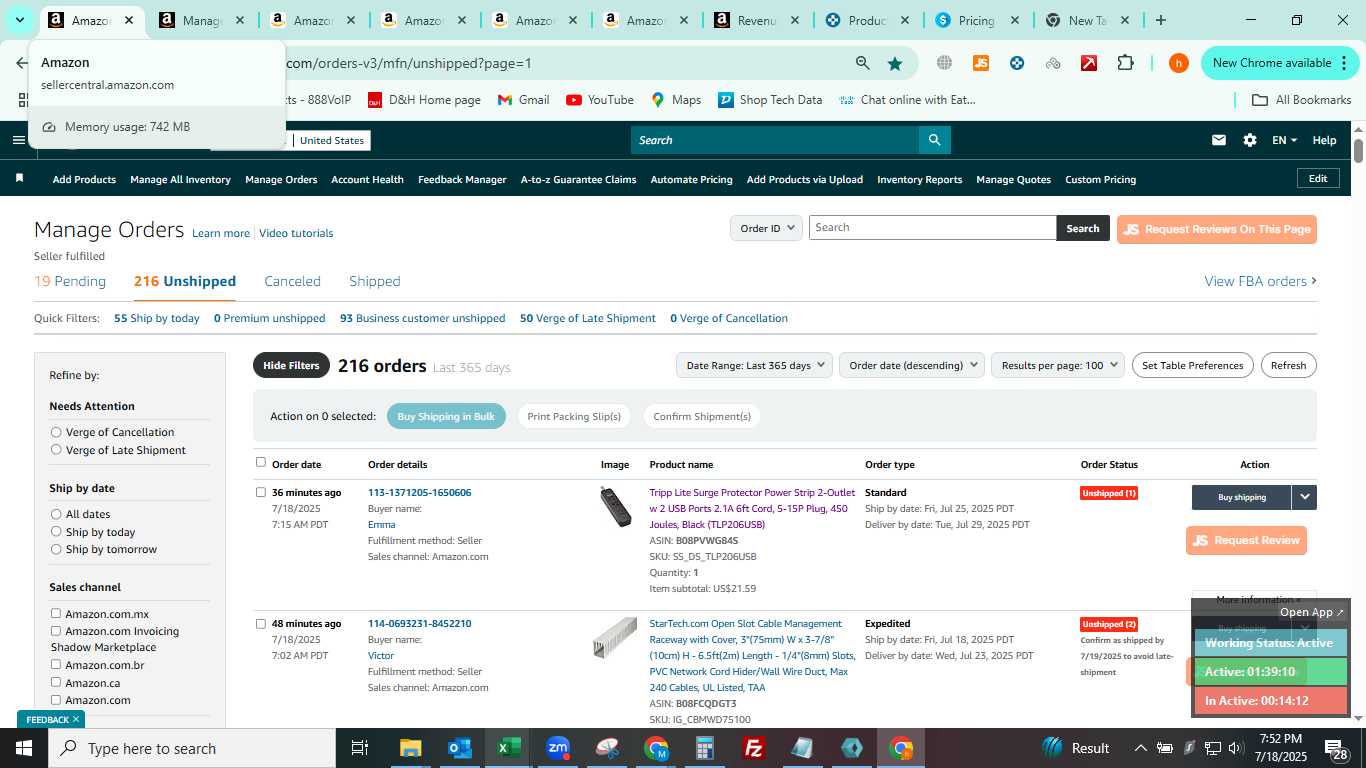Screen dimensions: 1366x768
Task: Check the order 114-0693231-8452210 checkbox
Action: 261,623
